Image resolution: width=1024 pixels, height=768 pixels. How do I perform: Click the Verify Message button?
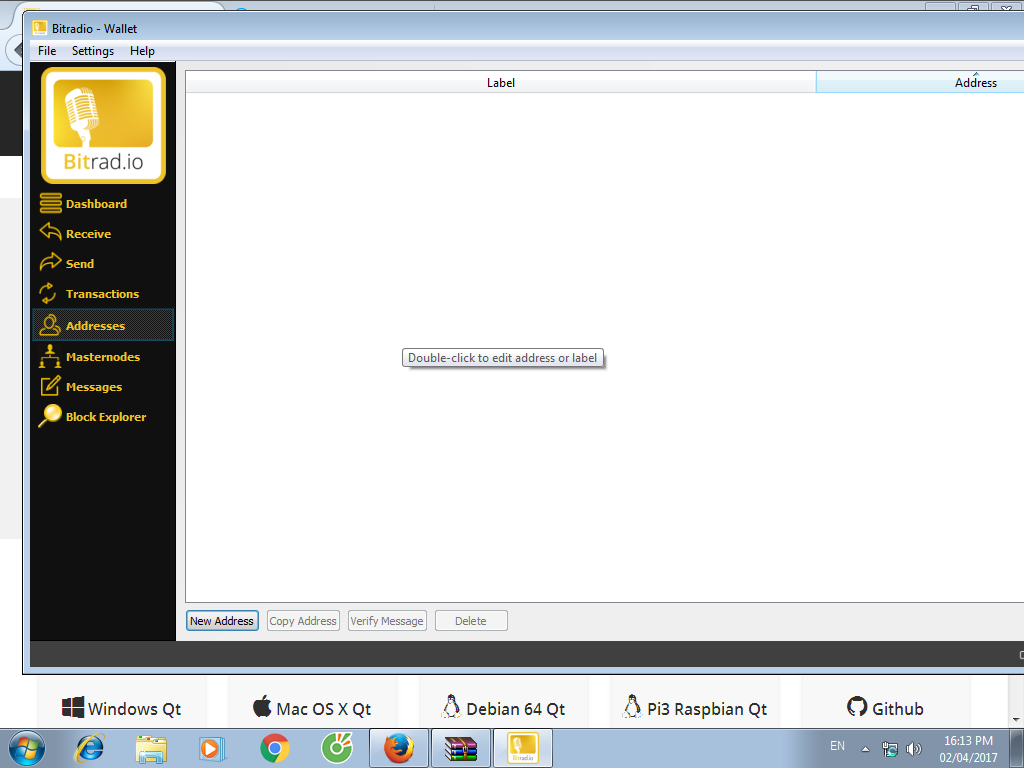pos(387,620)
